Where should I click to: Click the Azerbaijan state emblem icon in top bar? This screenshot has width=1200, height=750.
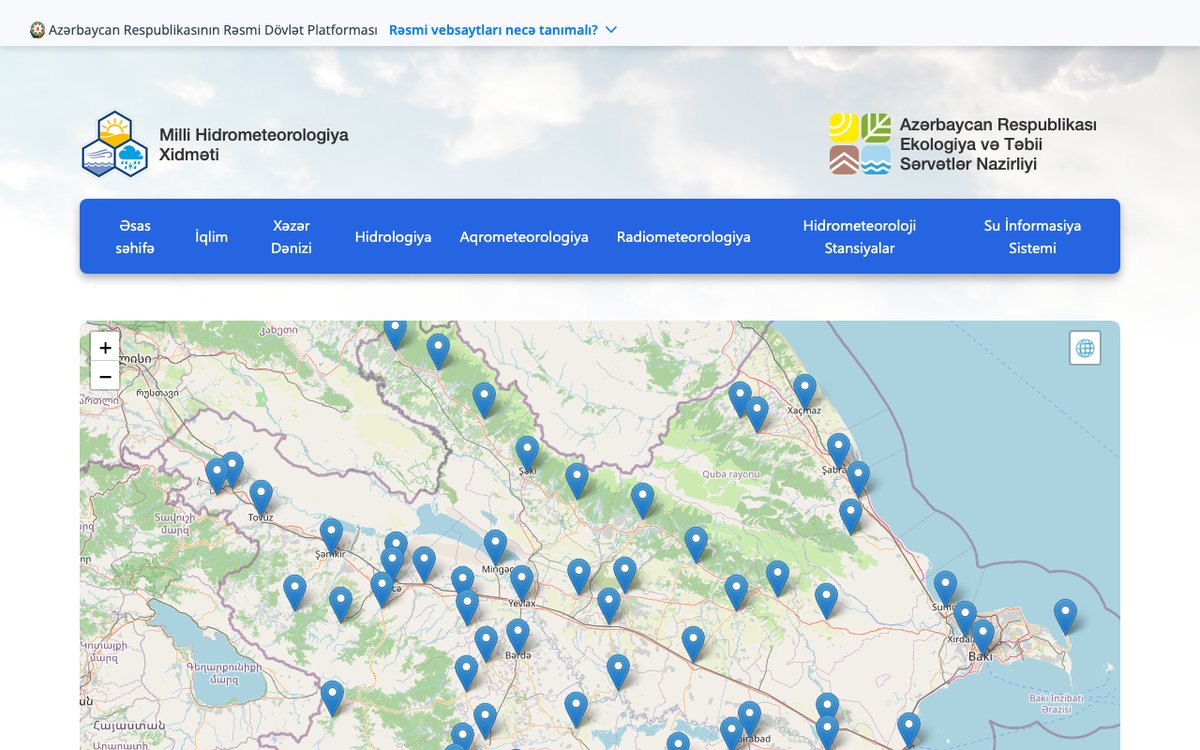click(38, 30)
